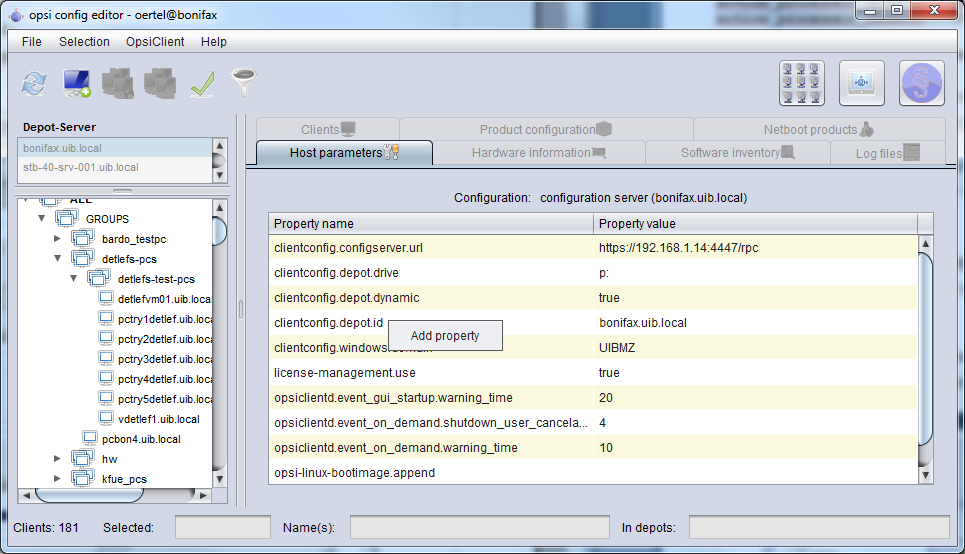Click the pctry4detlef client icon

[x=106, y=379]
